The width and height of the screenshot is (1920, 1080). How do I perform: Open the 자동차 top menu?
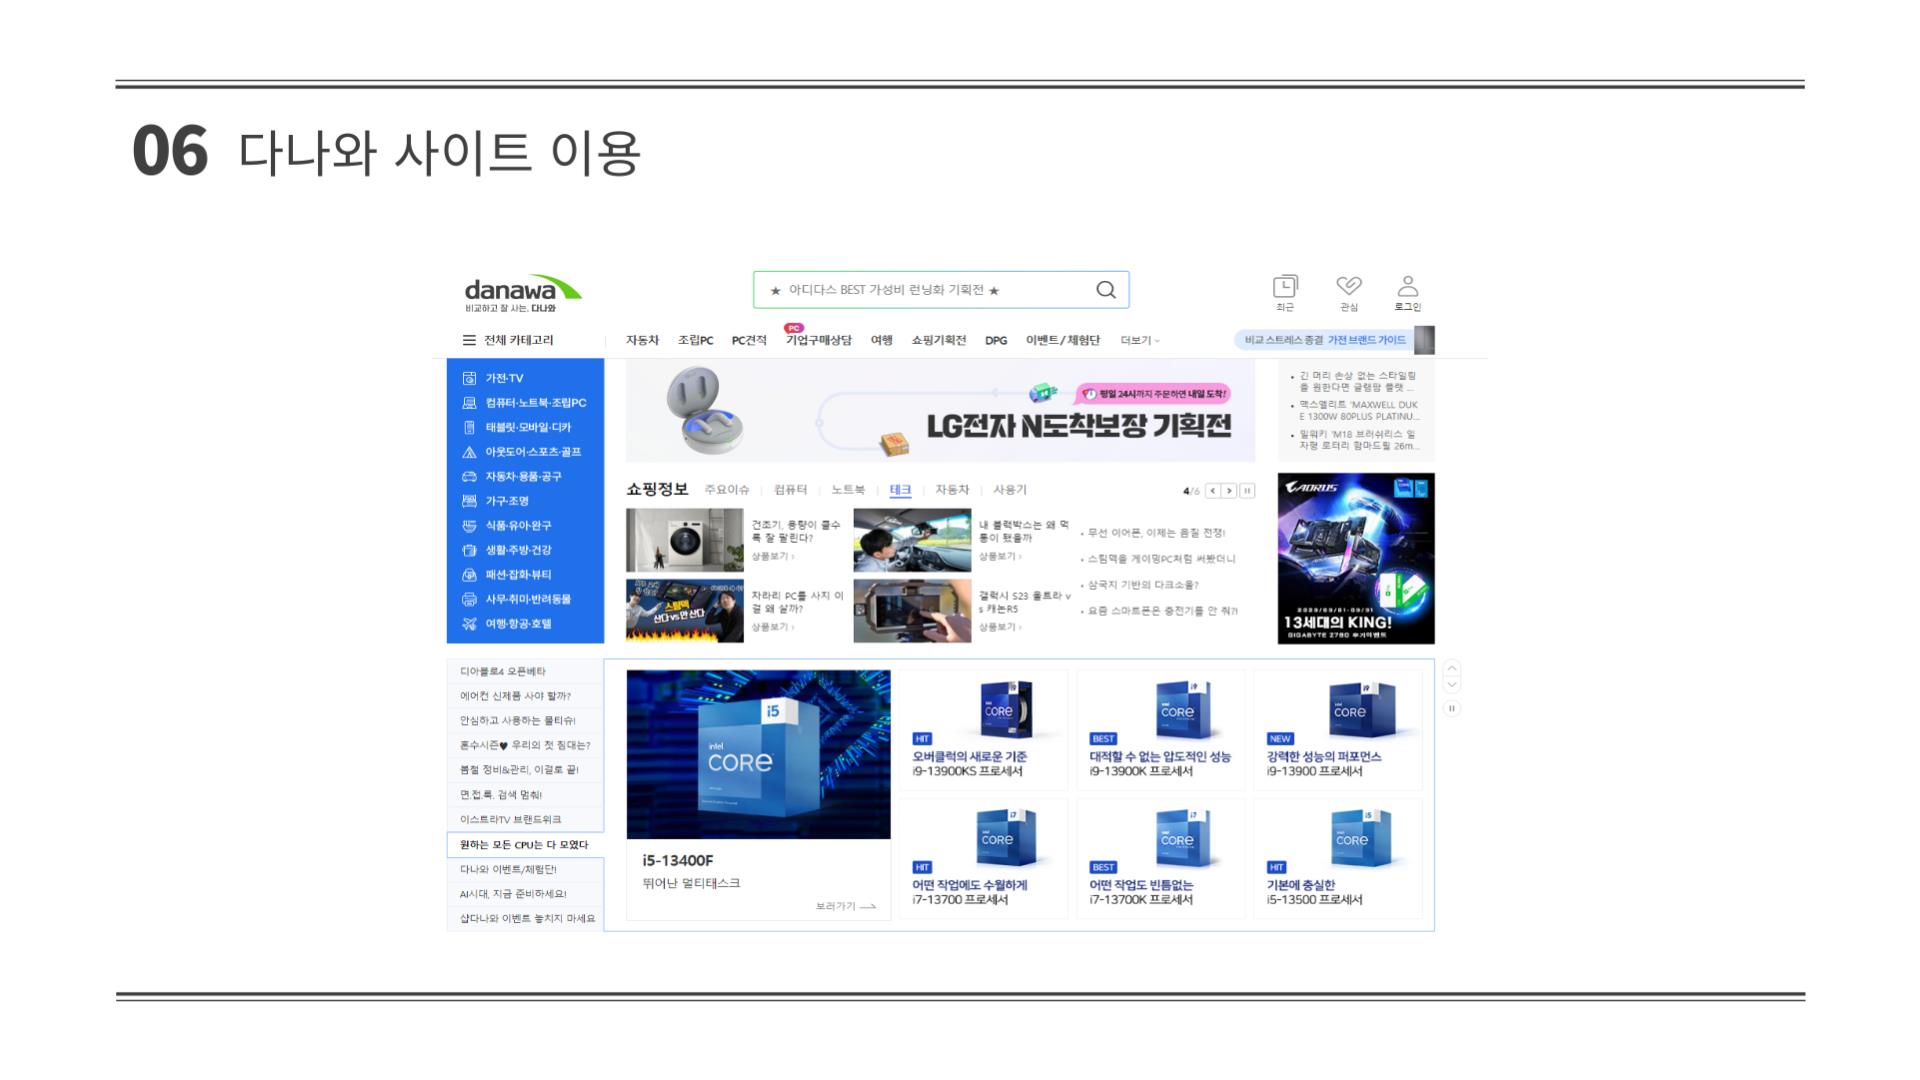click(642, 341)
